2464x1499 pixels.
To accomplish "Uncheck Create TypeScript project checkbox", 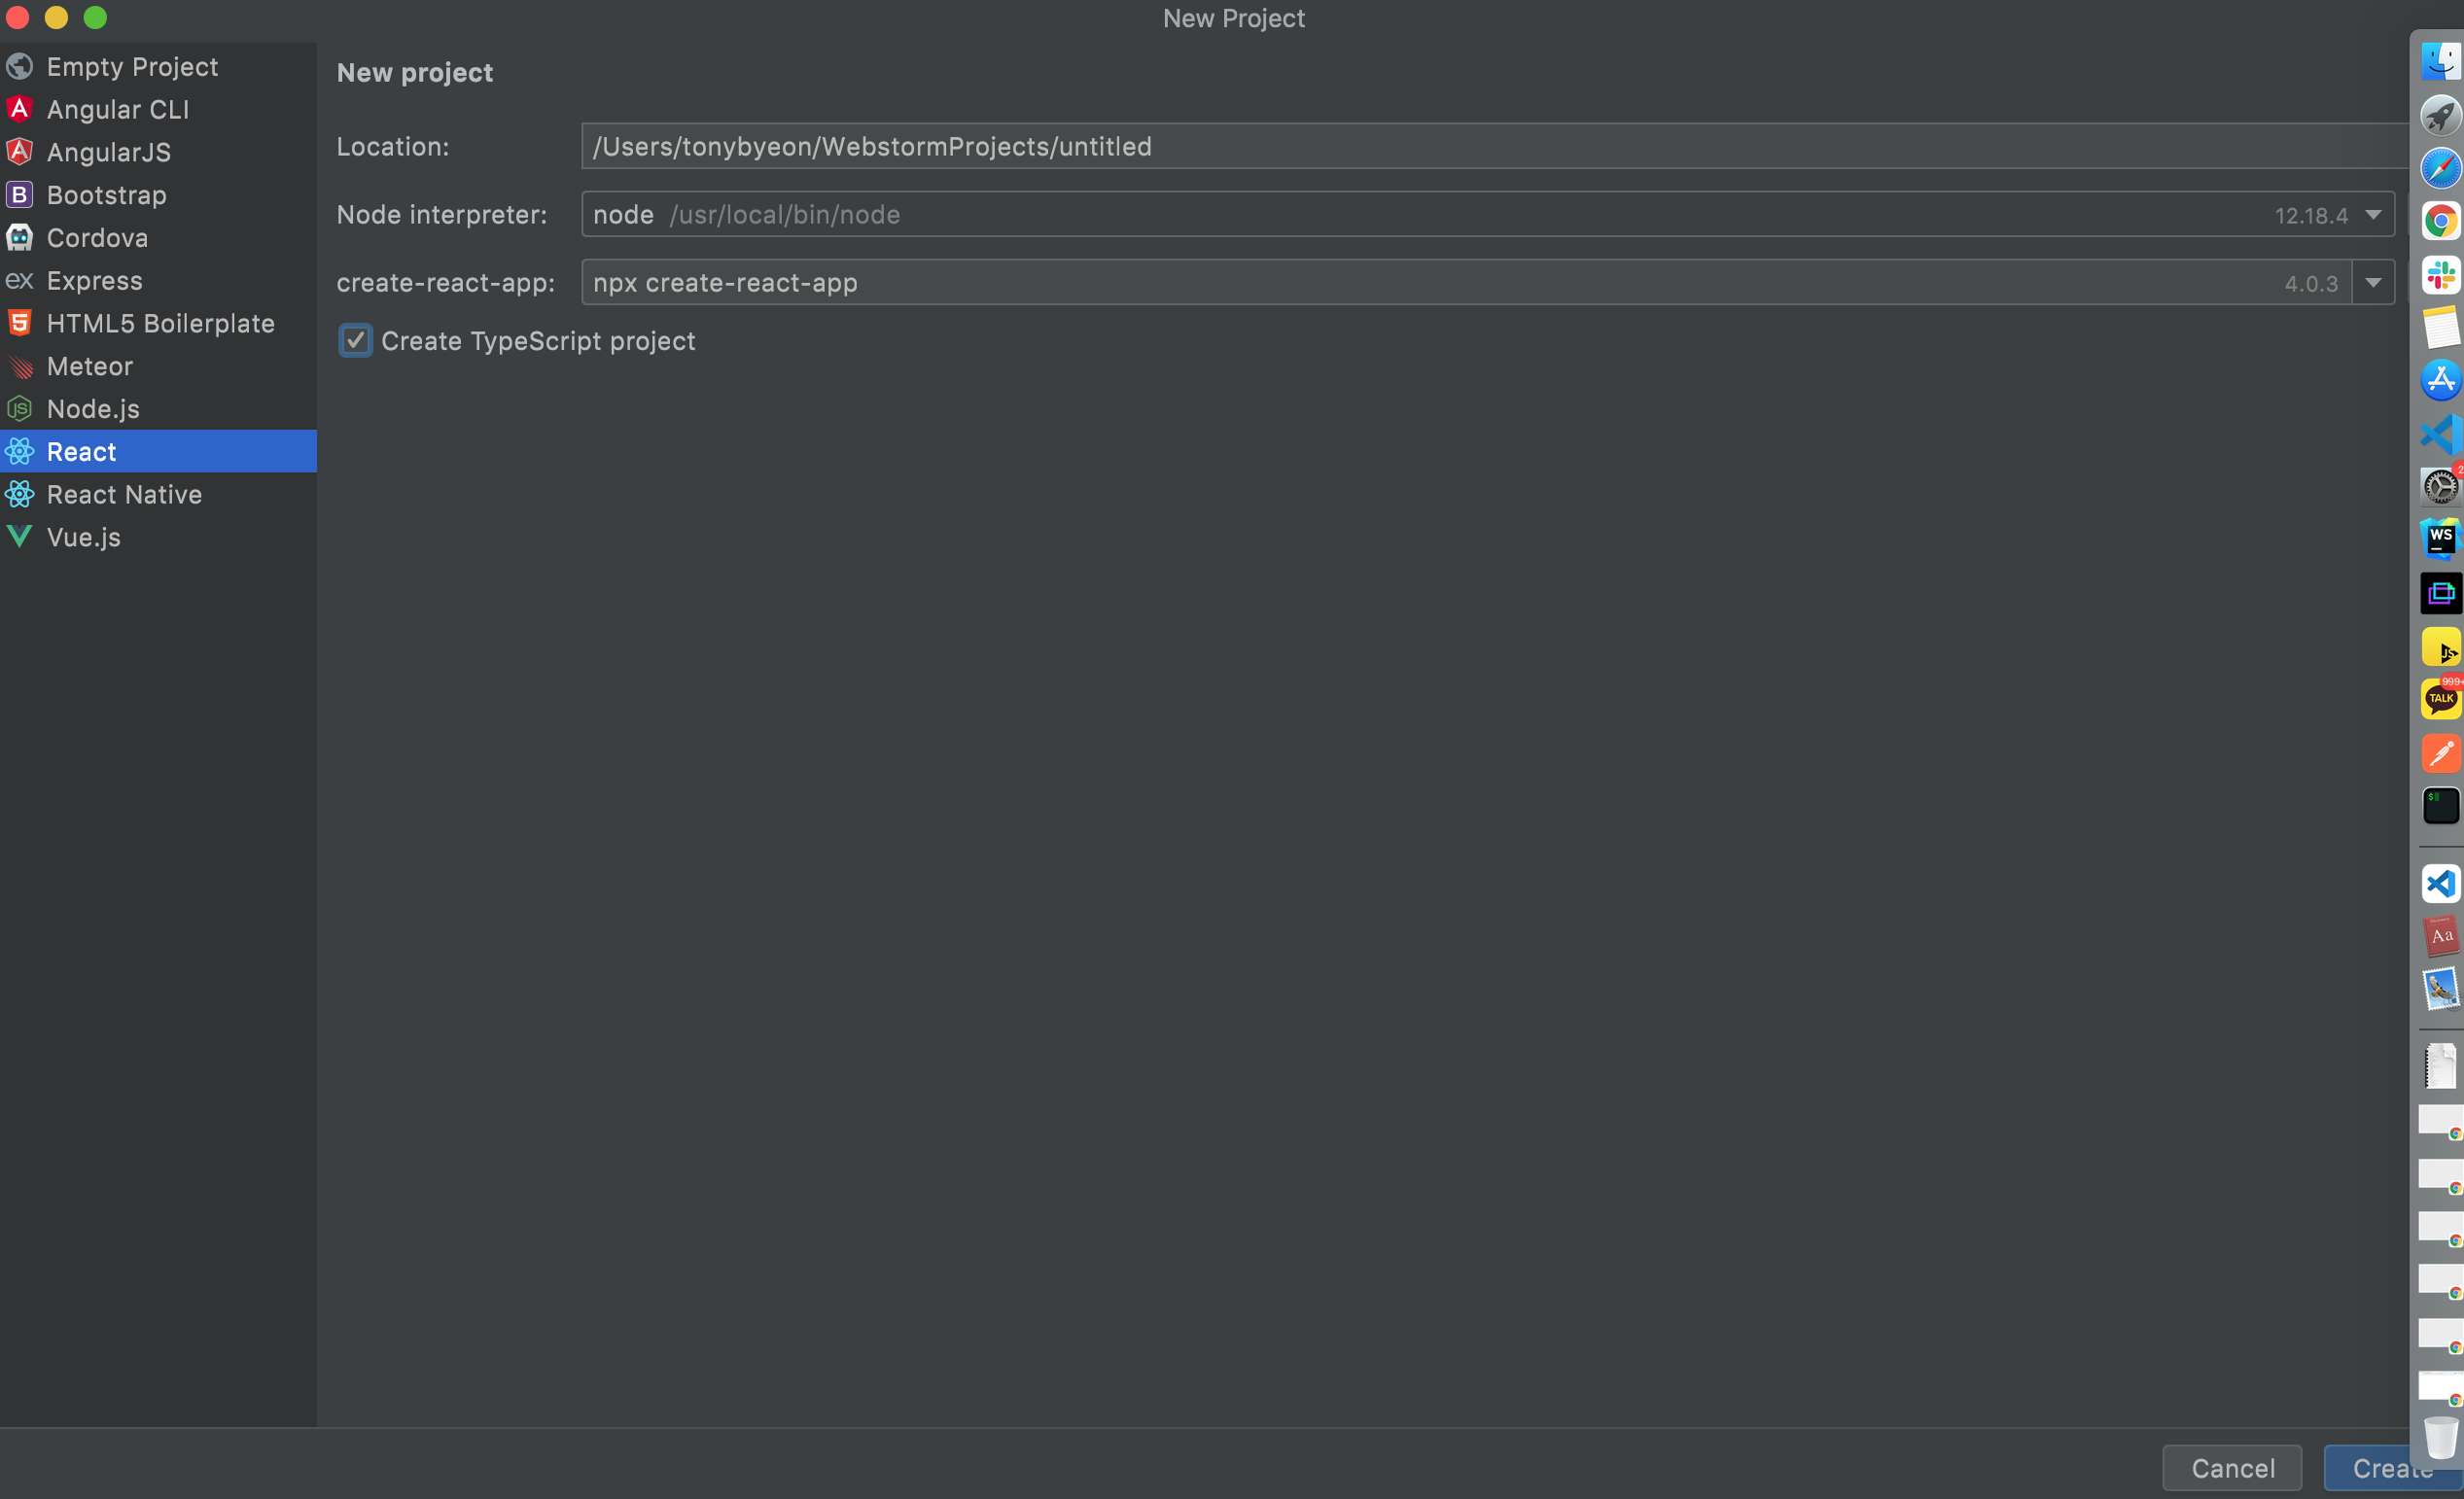I will 355,341.
